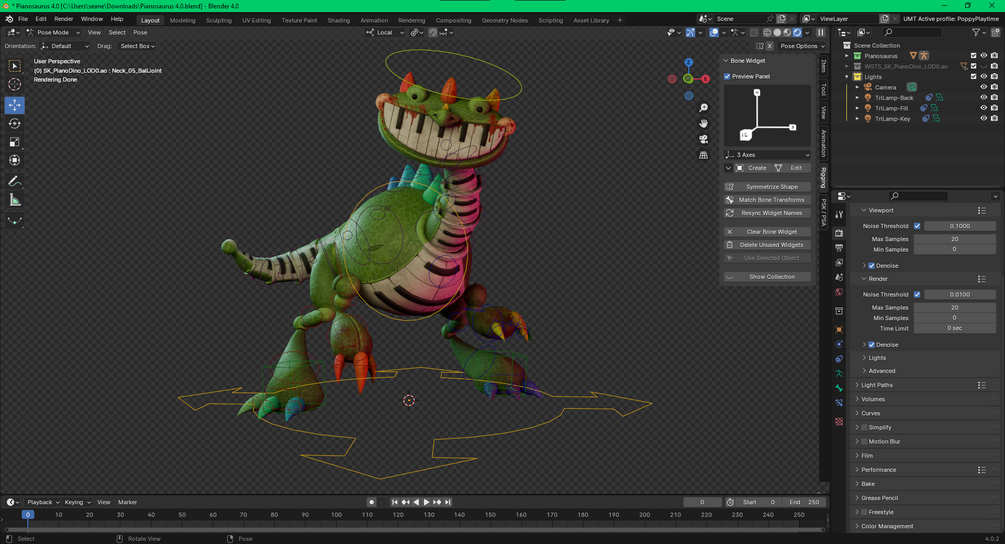This screenshot has width=1005, height=544.
Task: Switch to the Sculpting workspace tab
Action: click(x=218, y=20)
